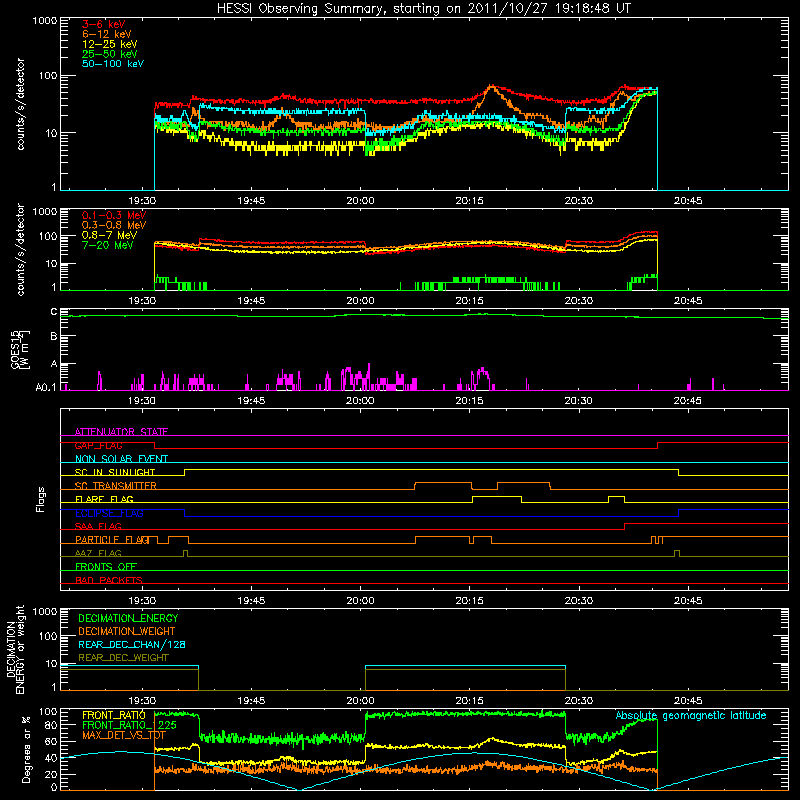Click the B tick label in GOES panel
The image size is (800, 800).
click(x=54, y=337)
